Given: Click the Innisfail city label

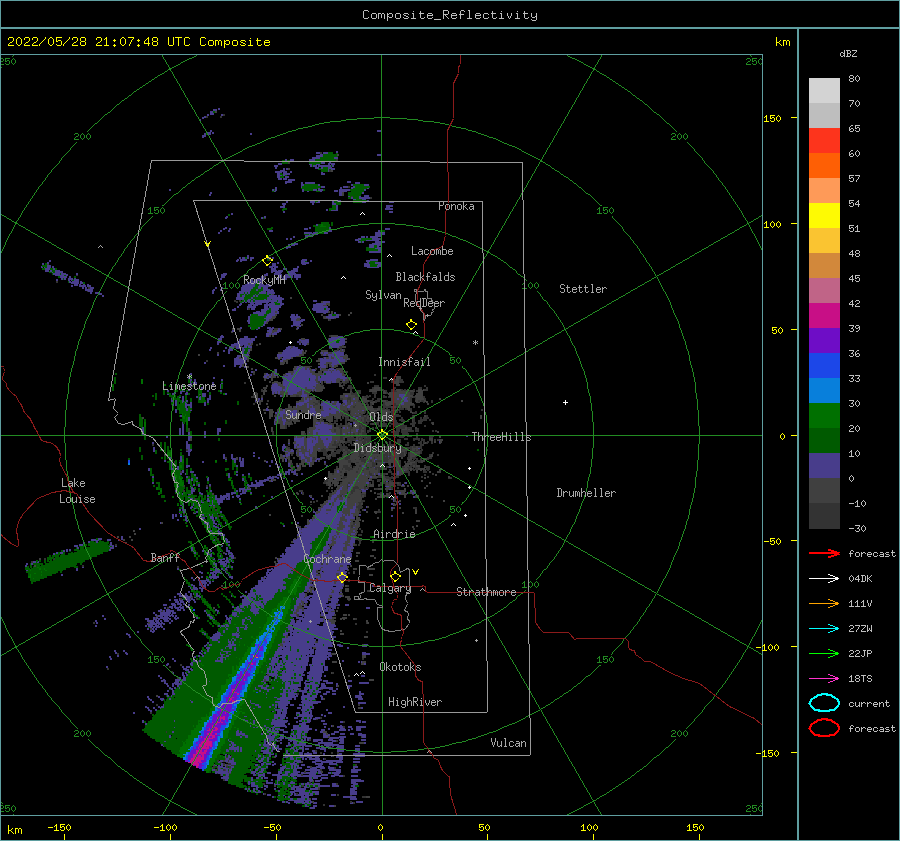Looking at the screenshot, I should 404,362.
